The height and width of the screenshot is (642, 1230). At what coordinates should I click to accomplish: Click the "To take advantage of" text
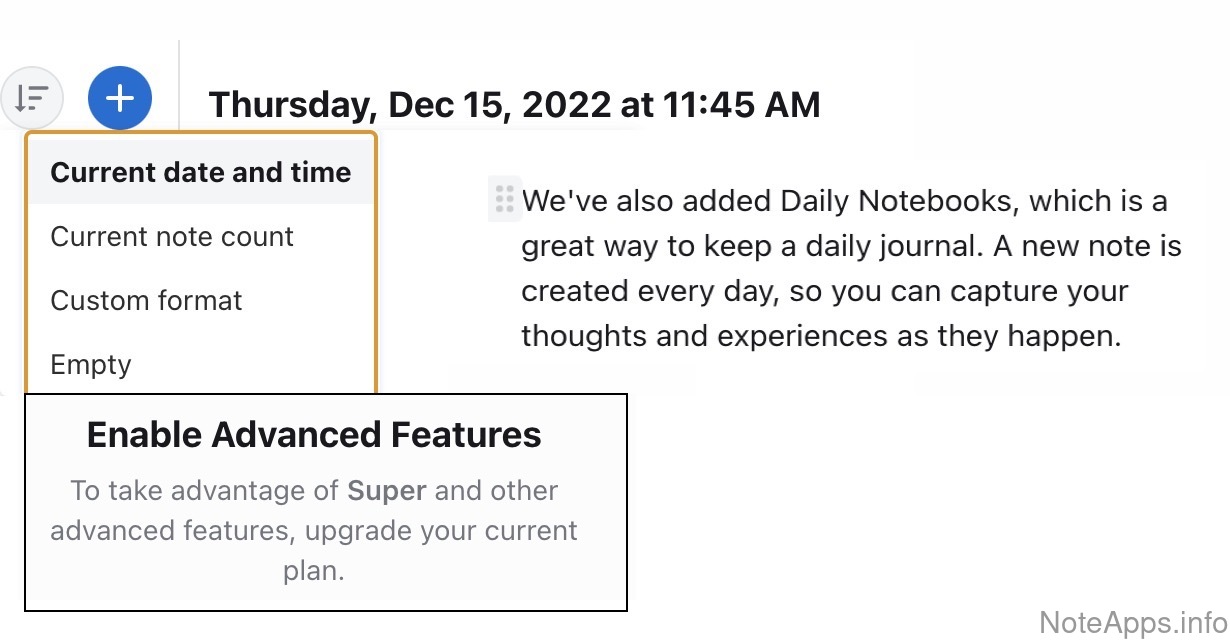point(190,491)
